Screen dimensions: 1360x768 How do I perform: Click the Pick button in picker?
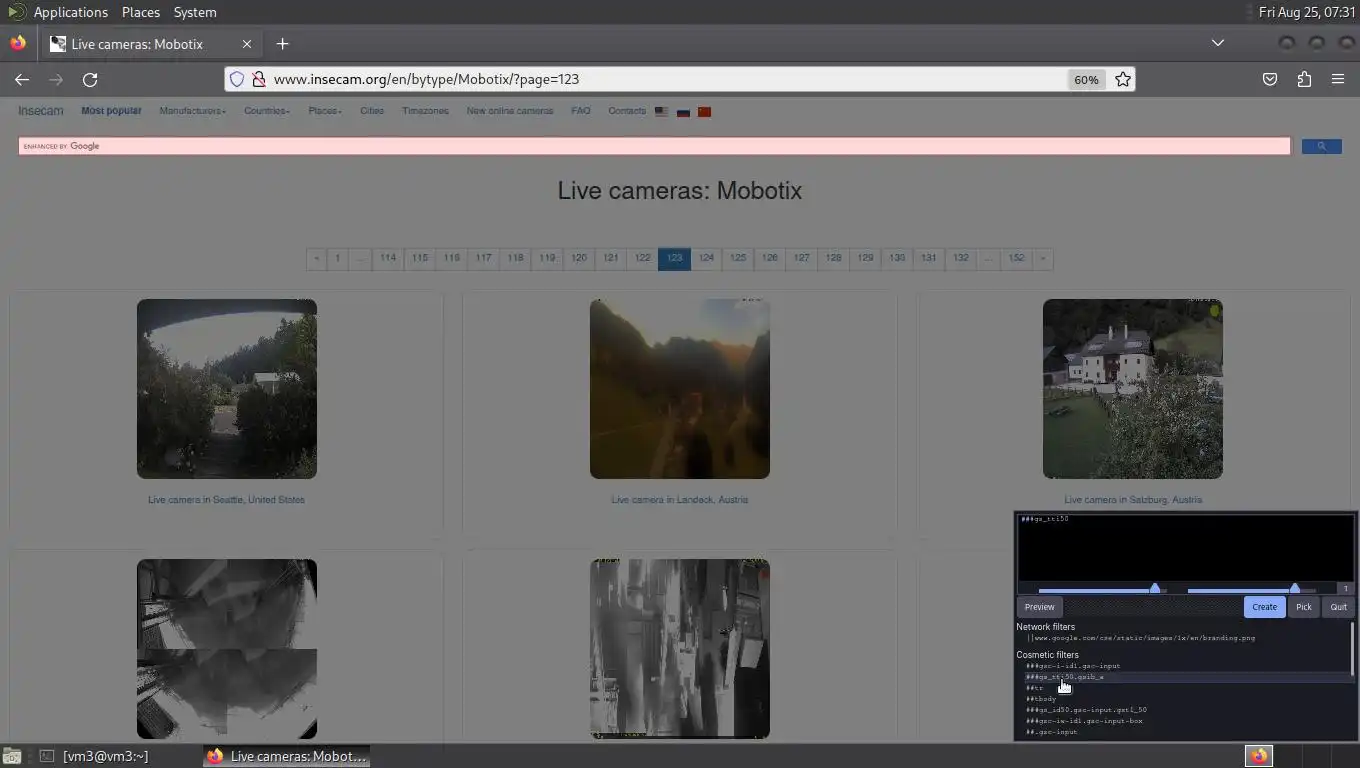click(x=1304, y=607)
